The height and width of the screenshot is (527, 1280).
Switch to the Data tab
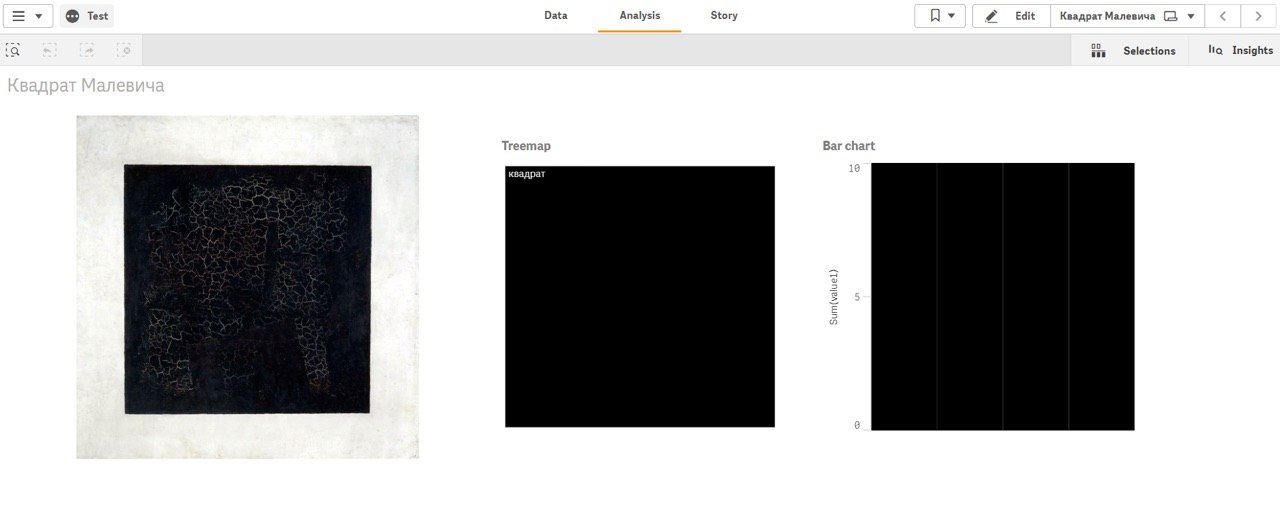556,16
